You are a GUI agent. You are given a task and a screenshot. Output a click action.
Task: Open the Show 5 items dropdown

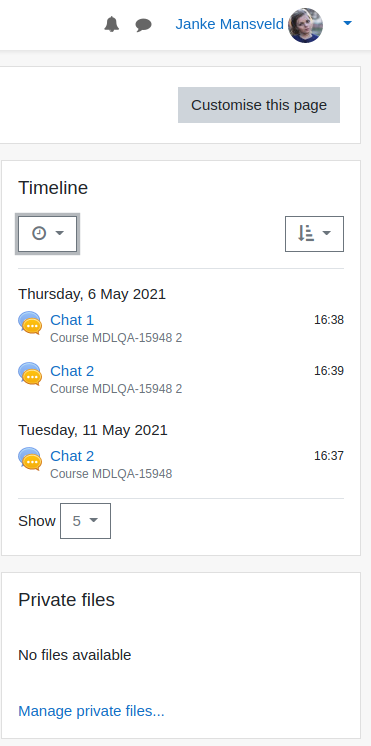[86, 521]
